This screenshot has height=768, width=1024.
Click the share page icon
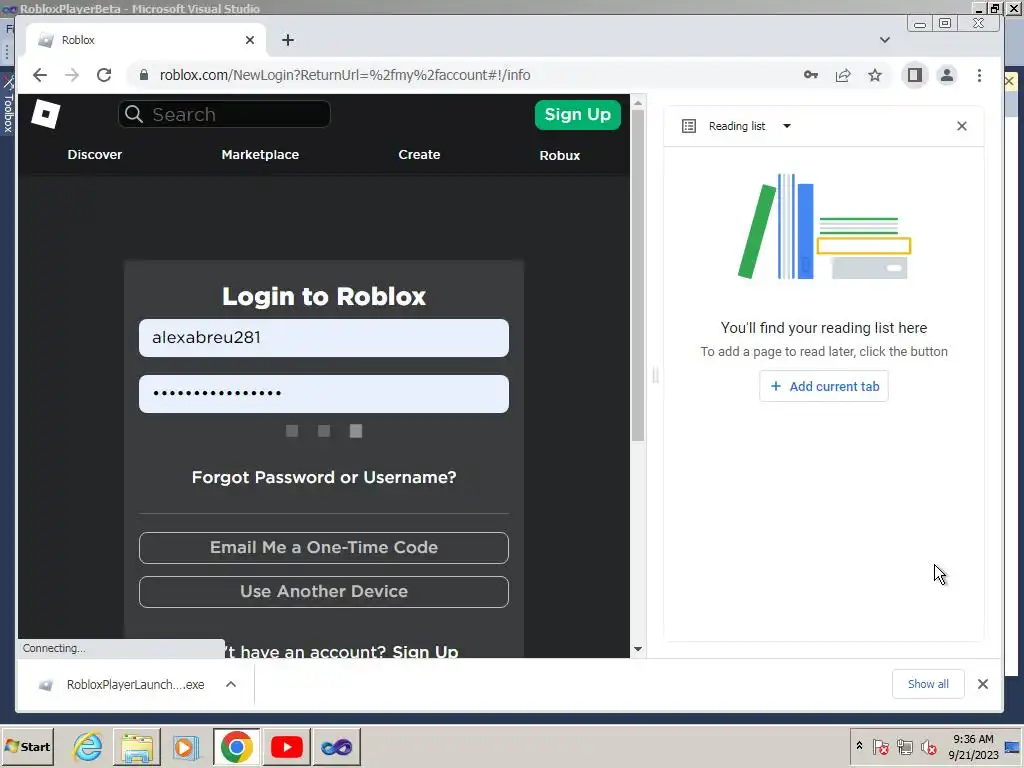pyautogui.click(x=843, y=75)
